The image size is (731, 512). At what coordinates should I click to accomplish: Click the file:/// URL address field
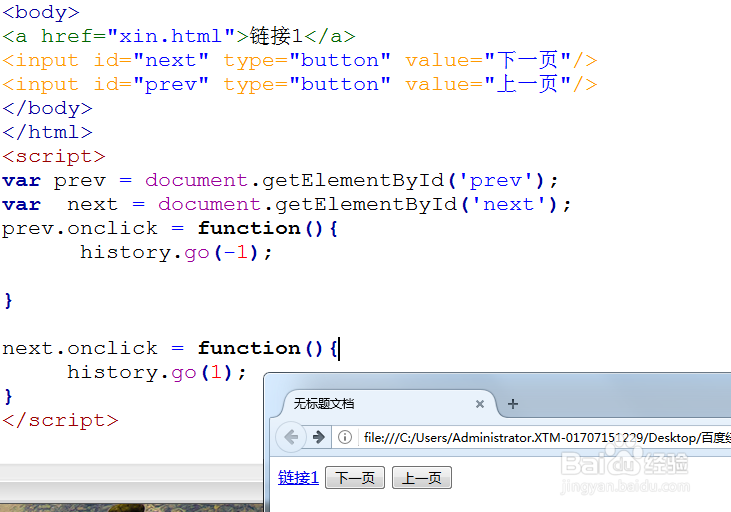point(545,437)
